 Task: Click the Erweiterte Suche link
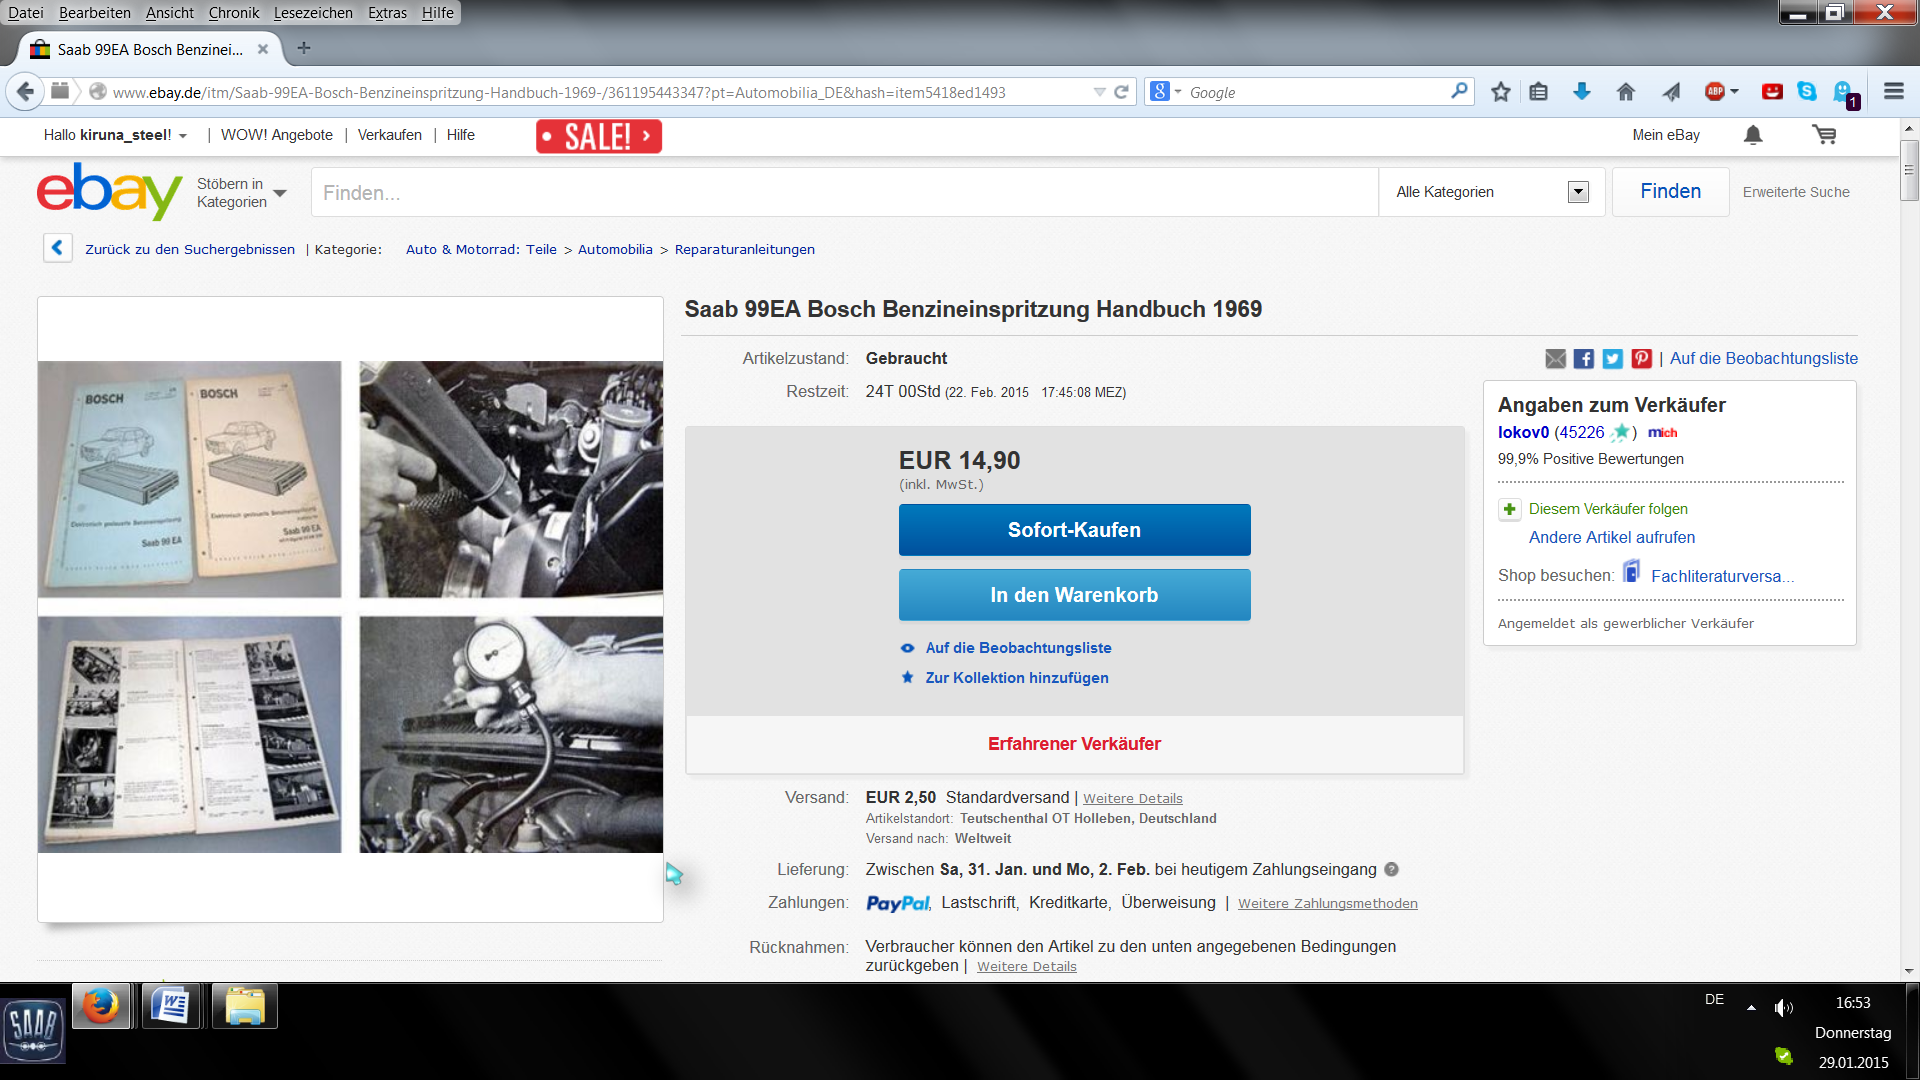(1796, 192)
